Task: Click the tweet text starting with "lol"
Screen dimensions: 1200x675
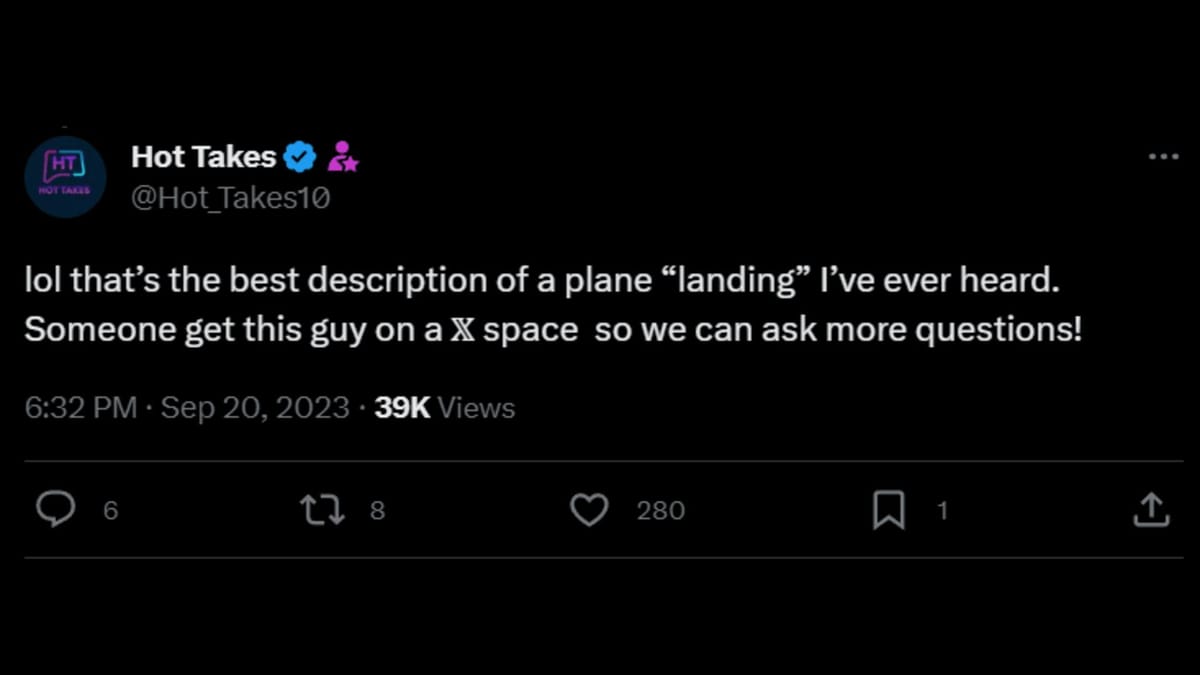Action: [540, 283]
